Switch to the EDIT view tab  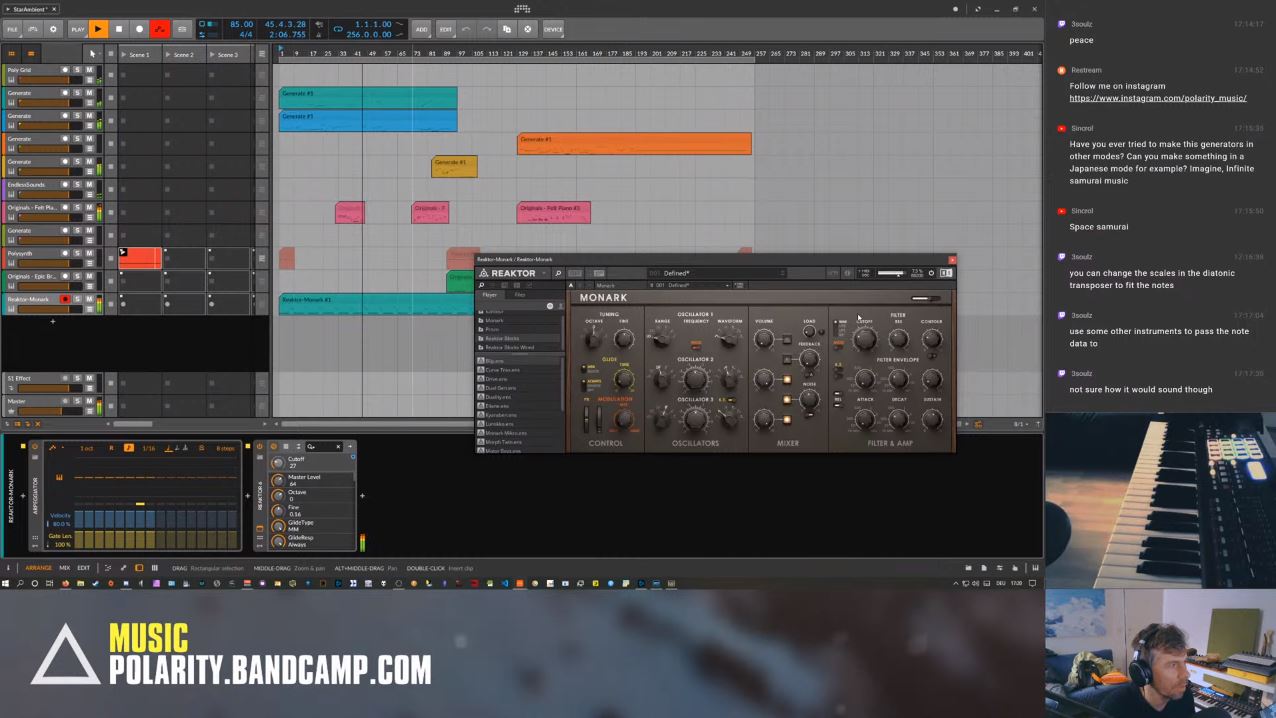tap(84, 568)
